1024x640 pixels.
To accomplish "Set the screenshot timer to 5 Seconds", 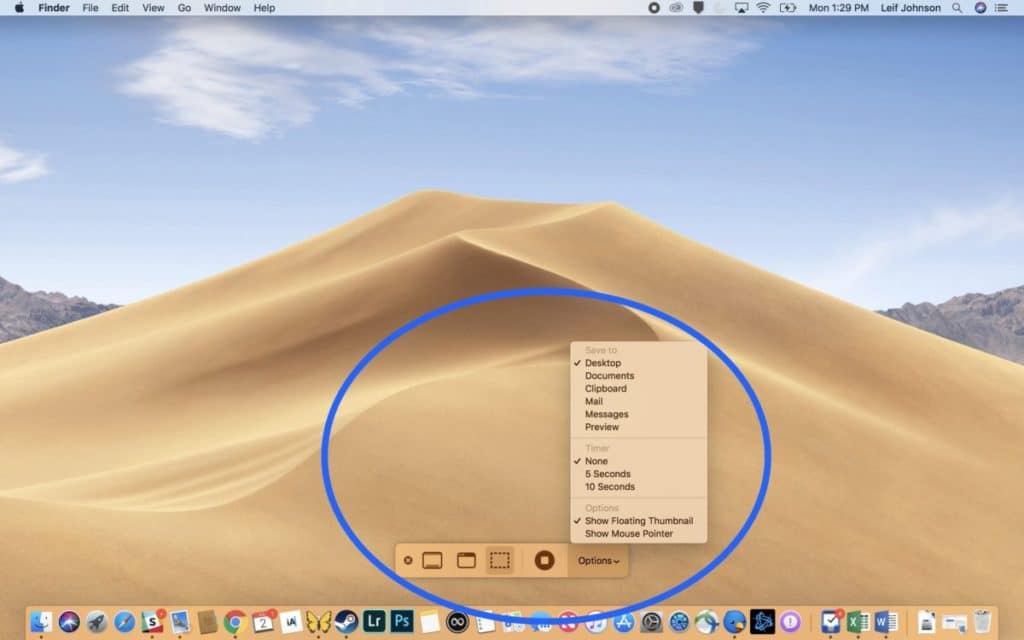I will (609, 473).
